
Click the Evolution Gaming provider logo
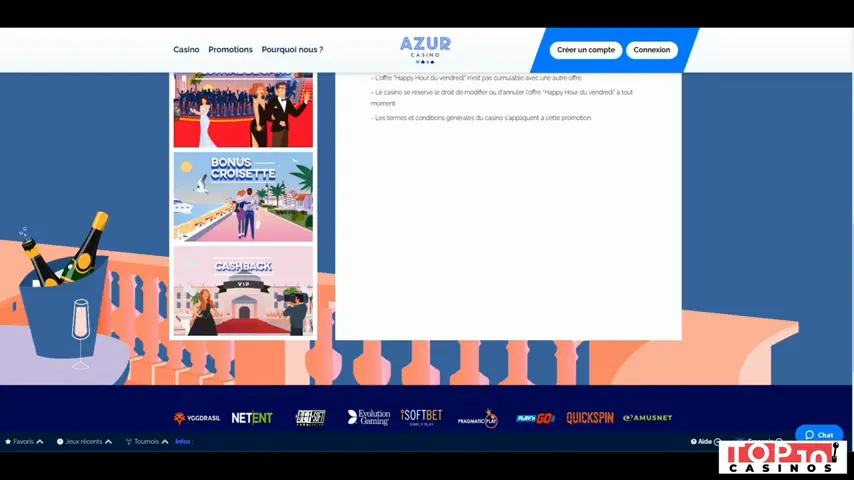(369, 417)
